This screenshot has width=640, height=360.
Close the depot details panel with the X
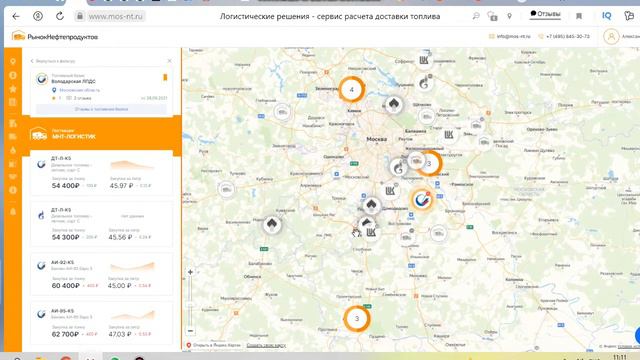coord(169,61)
